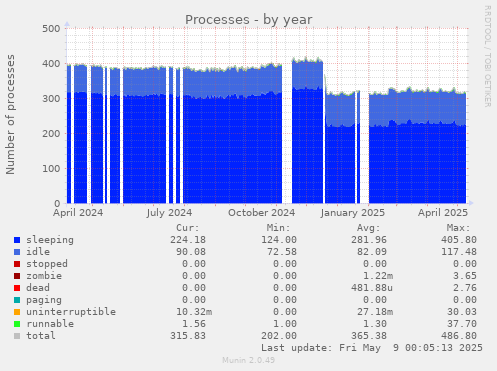Click total average value 365.38
This screenshot has height=371, width=497.
369,336
